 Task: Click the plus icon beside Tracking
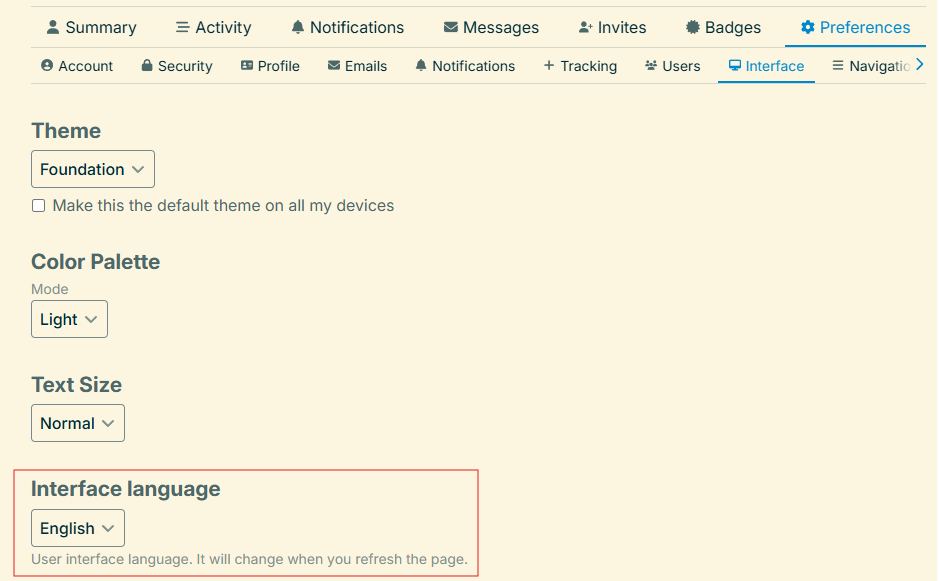[x=549, y=65]
